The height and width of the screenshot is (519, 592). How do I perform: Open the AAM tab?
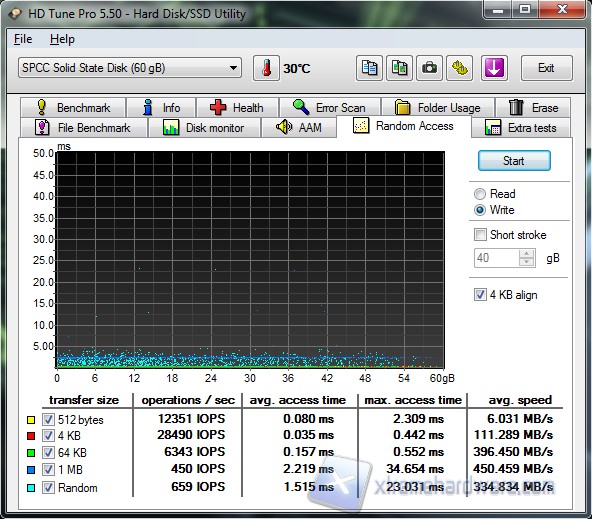(299, 128)
